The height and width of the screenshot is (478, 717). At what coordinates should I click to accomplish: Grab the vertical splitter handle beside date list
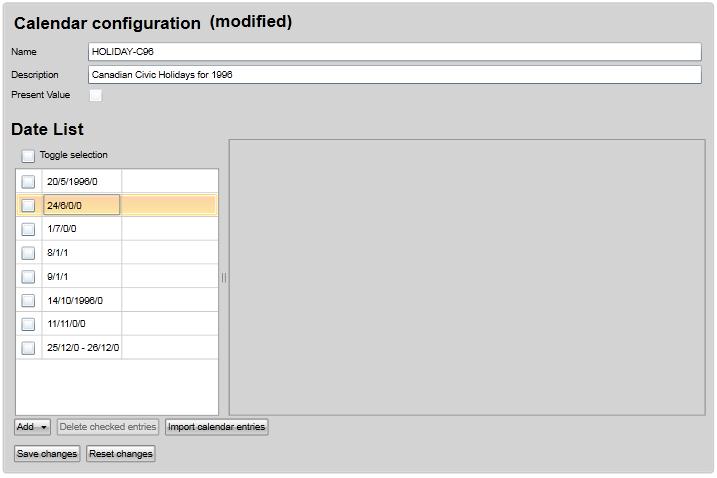click(x=224, y=278)
